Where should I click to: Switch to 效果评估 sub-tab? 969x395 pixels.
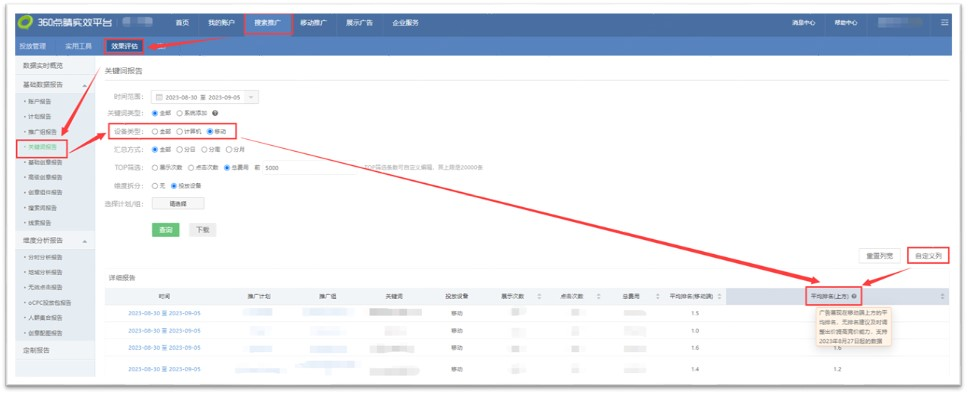pyautogui.click(x=124, y=46)
